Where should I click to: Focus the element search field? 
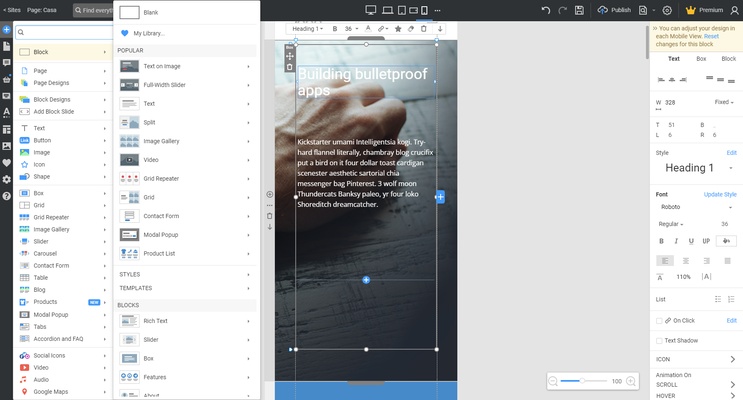64,32
